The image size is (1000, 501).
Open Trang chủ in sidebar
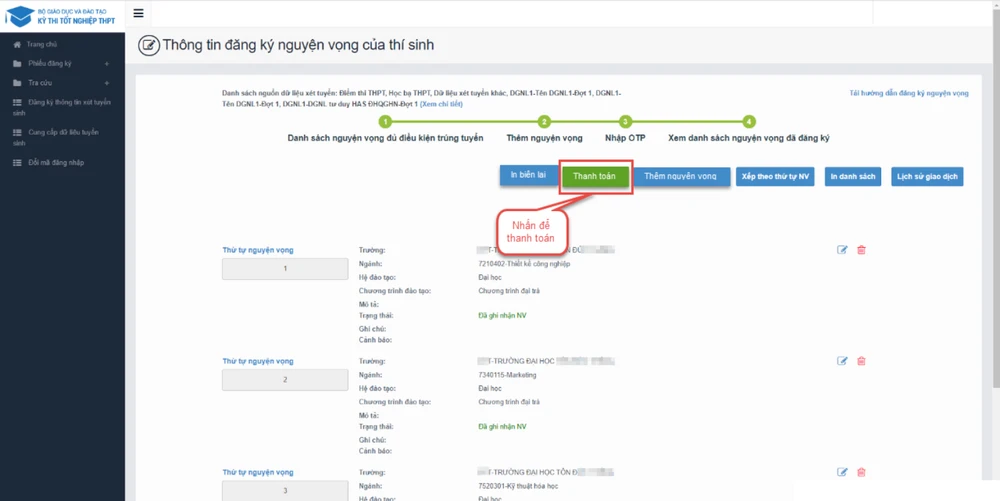(x=41, y=45)
